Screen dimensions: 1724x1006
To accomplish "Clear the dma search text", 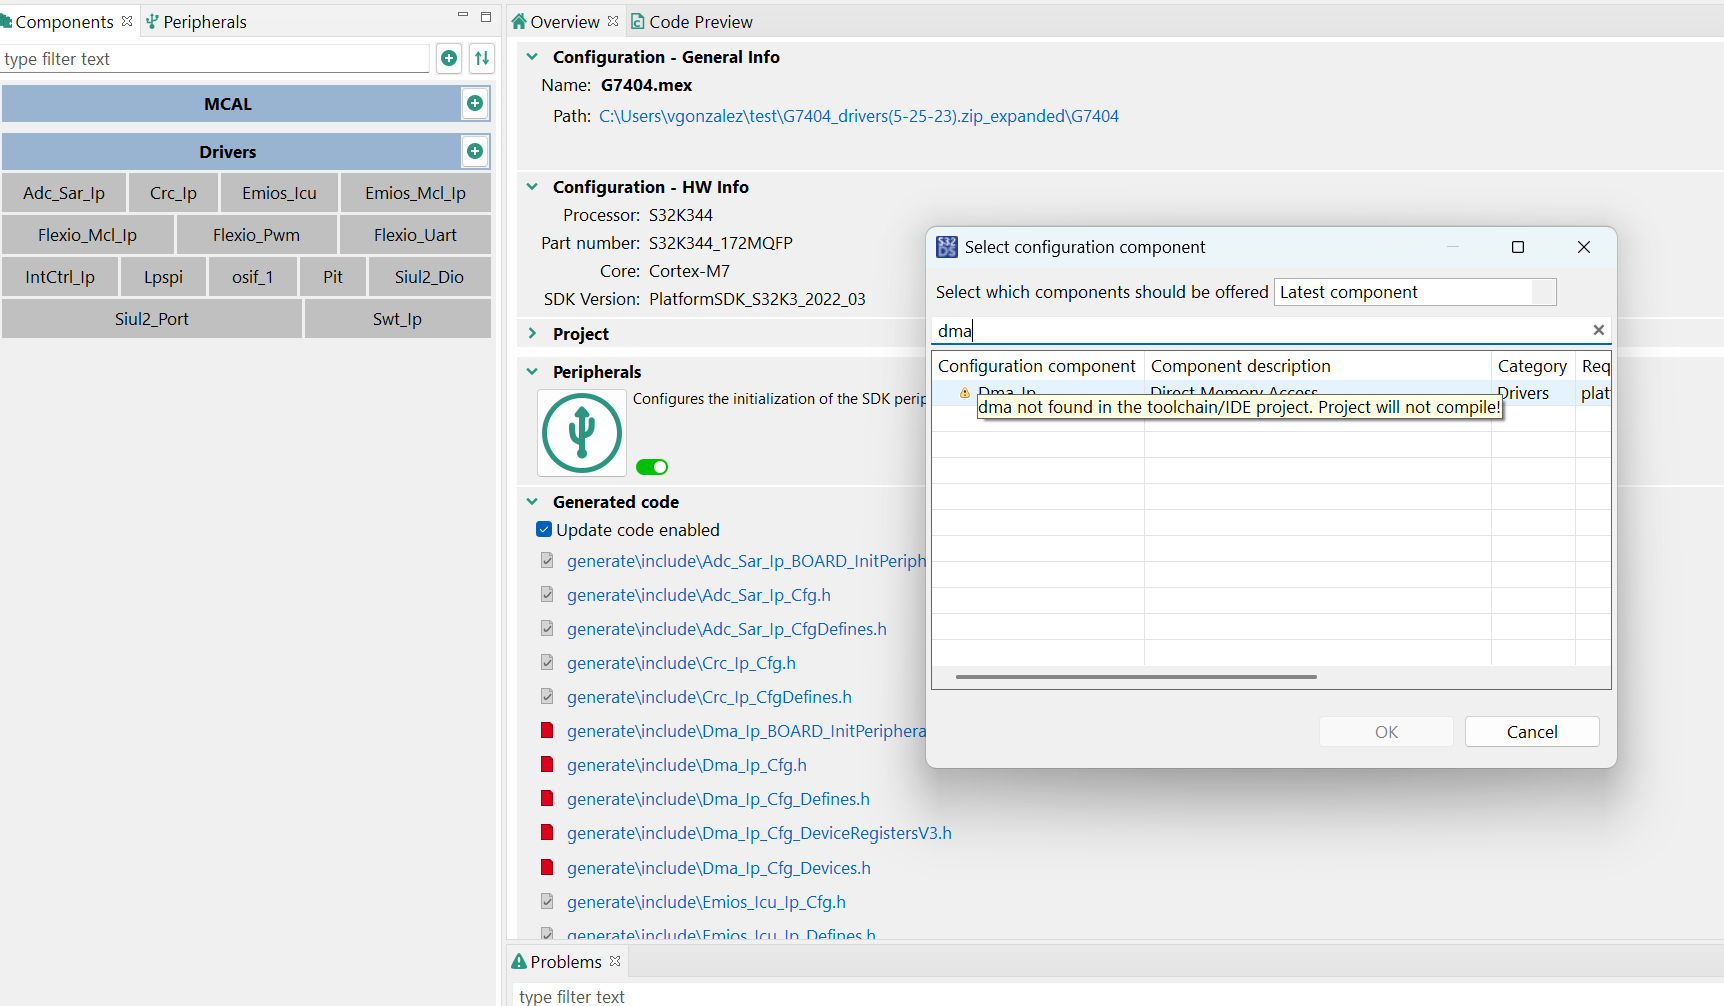I will click(1598, 330).
